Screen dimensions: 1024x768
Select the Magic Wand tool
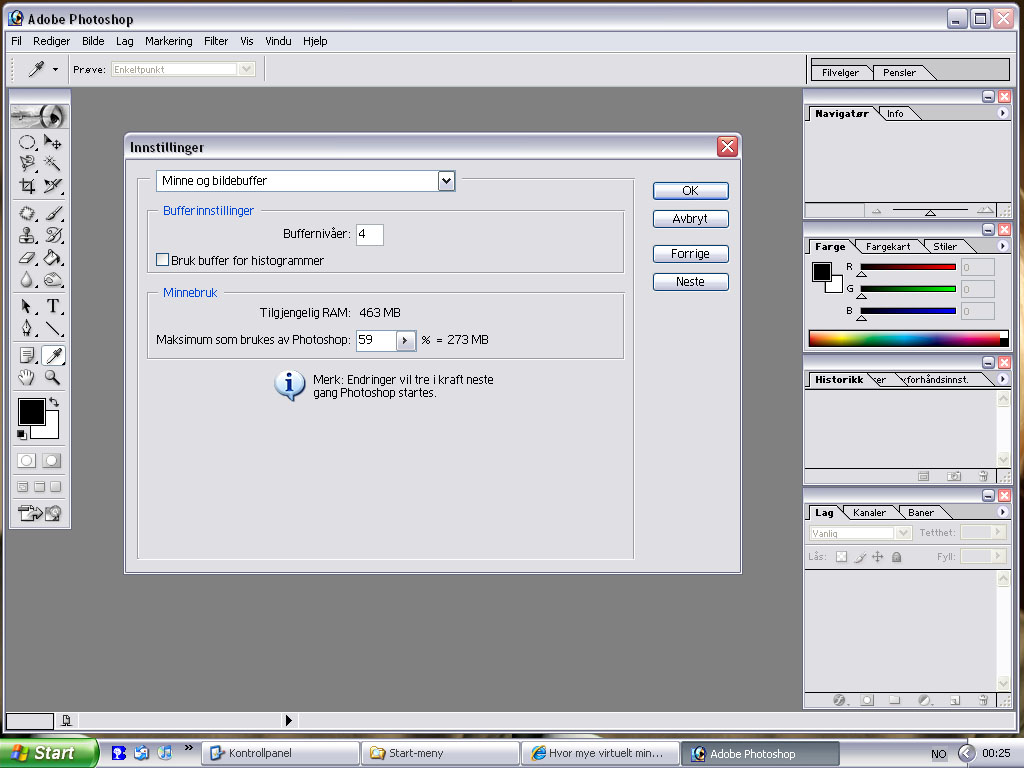52,163
